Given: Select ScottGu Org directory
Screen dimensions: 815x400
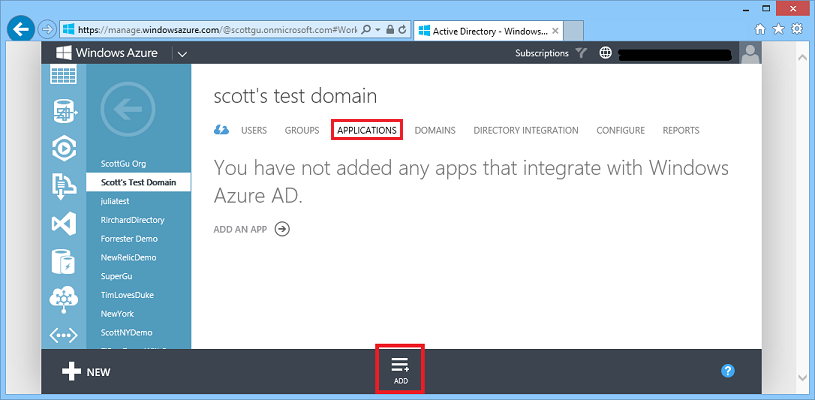Looking at the screenshot, I should tap(123, 164).
